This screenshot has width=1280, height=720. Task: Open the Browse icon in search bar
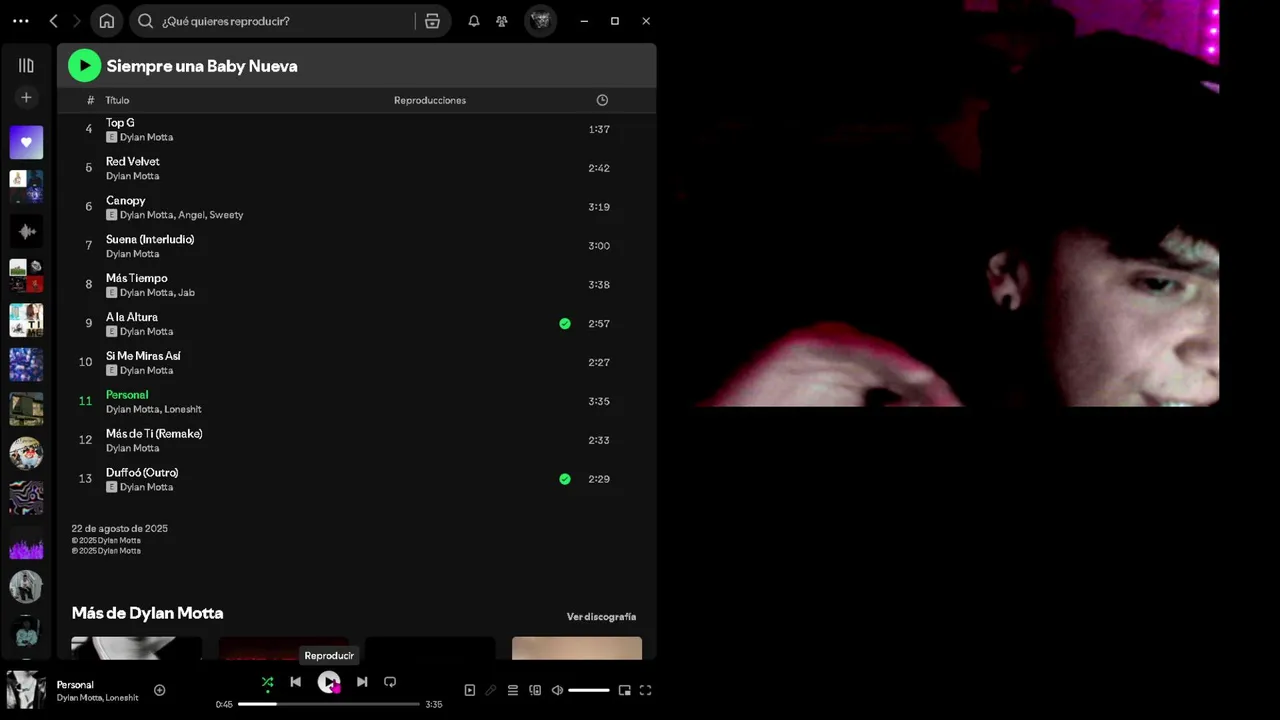(x=432, y=21)
